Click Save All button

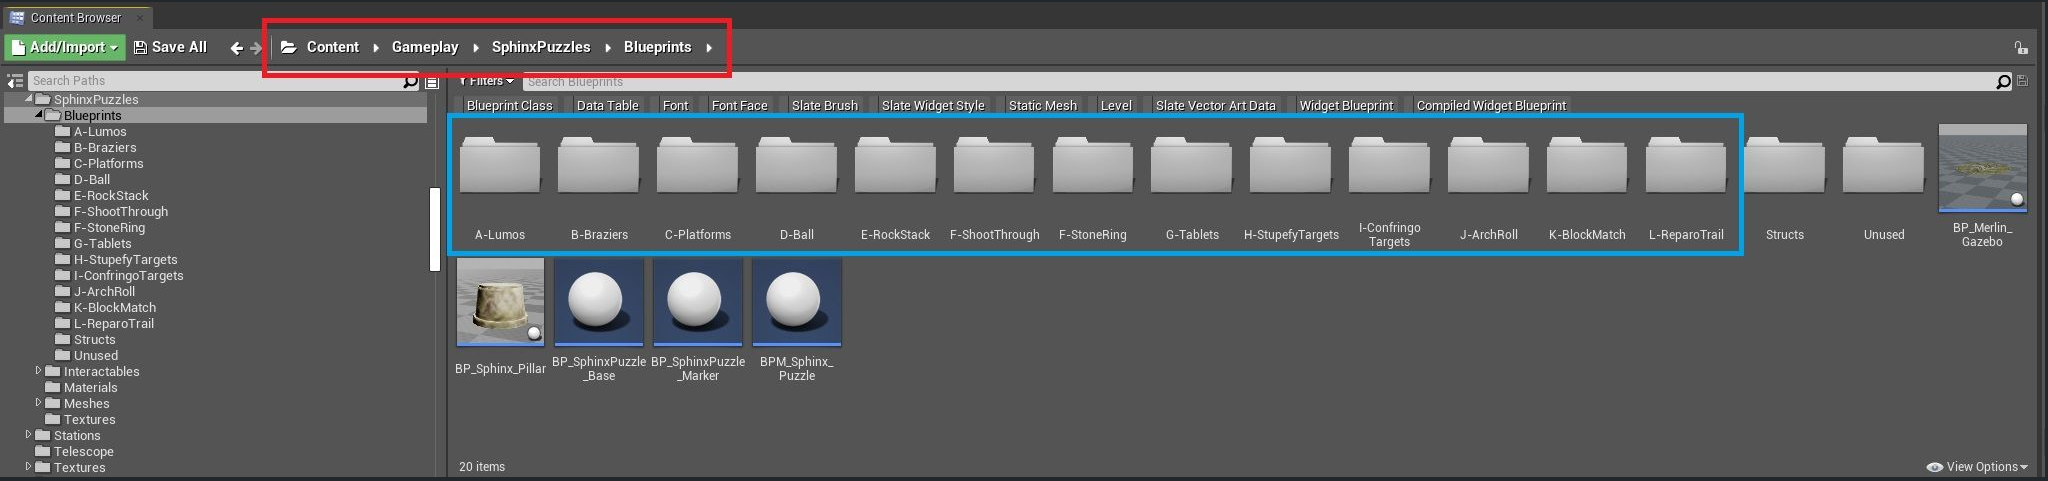coord(170,47)
